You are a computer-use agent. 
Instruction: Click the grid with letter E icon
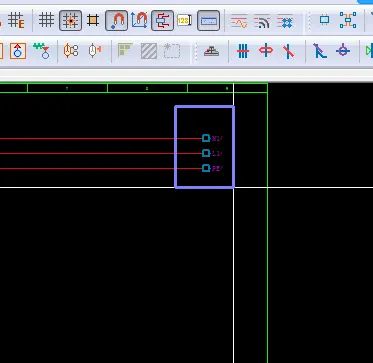(x=16, y=20)
